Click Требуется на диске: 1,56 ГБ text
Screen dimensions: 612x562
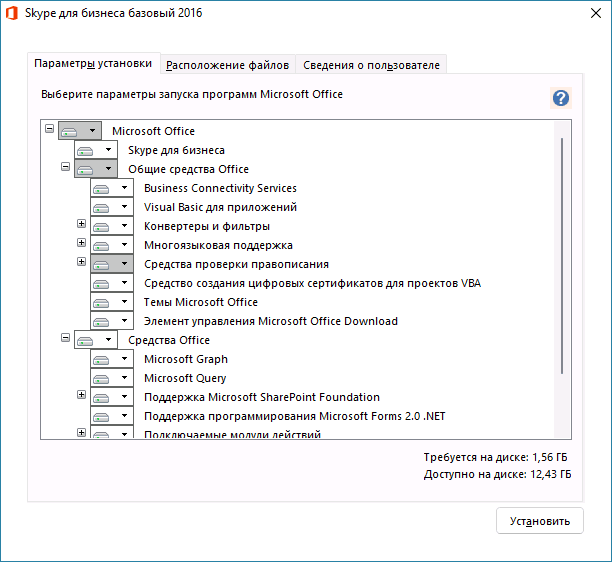[x=496, y=457]
